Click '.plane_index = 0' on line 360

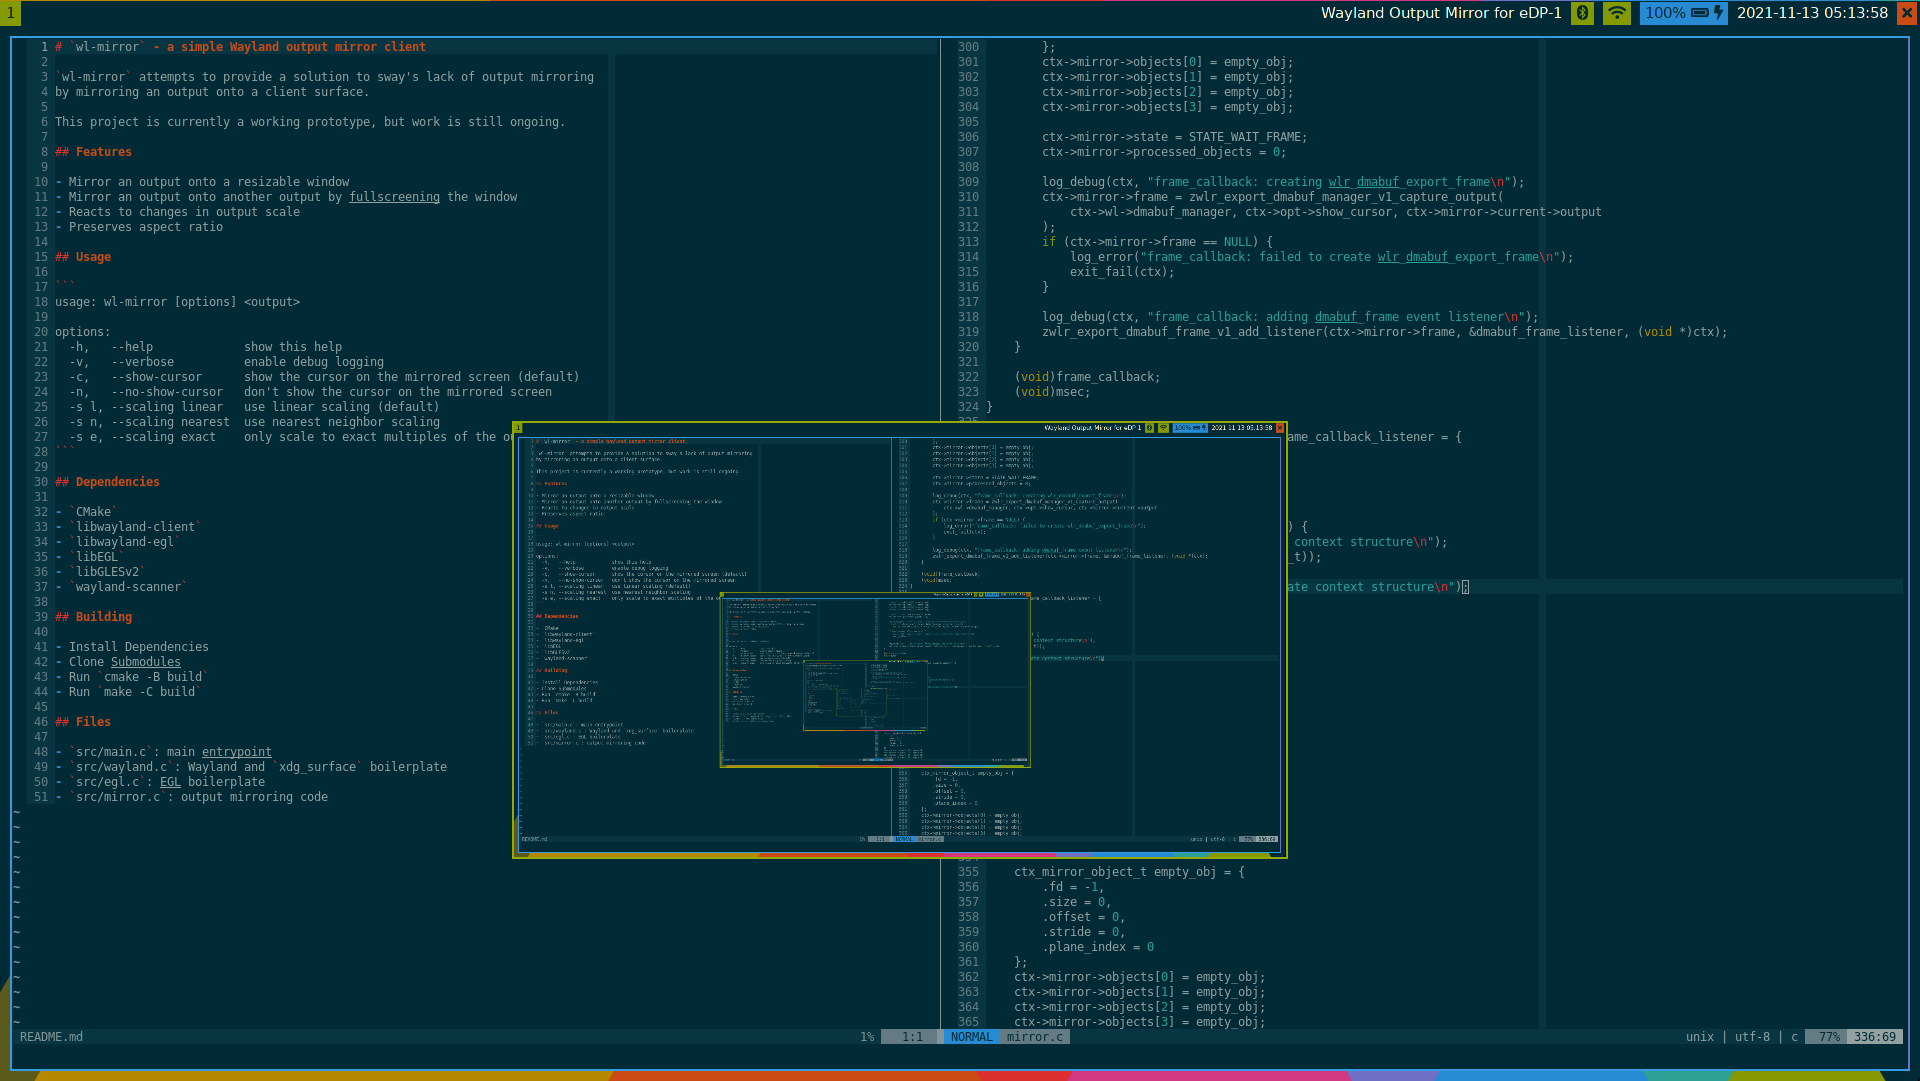pyautogui.click(x=1098, y=947)
